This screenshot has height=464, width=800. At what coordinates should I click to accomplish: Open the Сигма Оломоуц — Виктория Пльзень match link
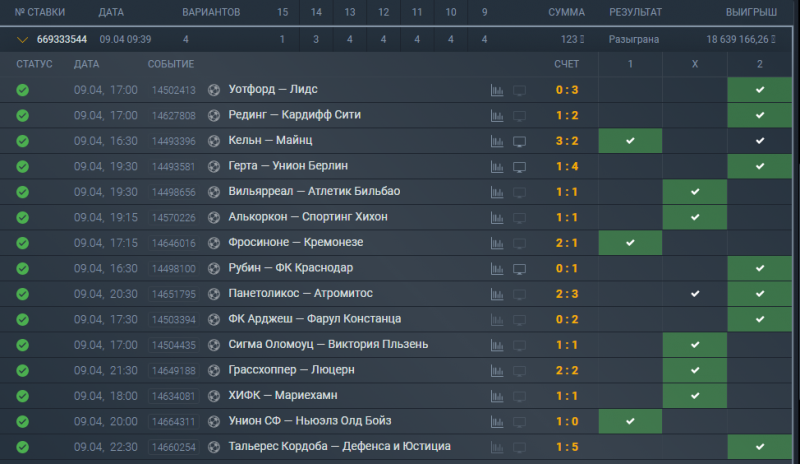click(328, 345)
